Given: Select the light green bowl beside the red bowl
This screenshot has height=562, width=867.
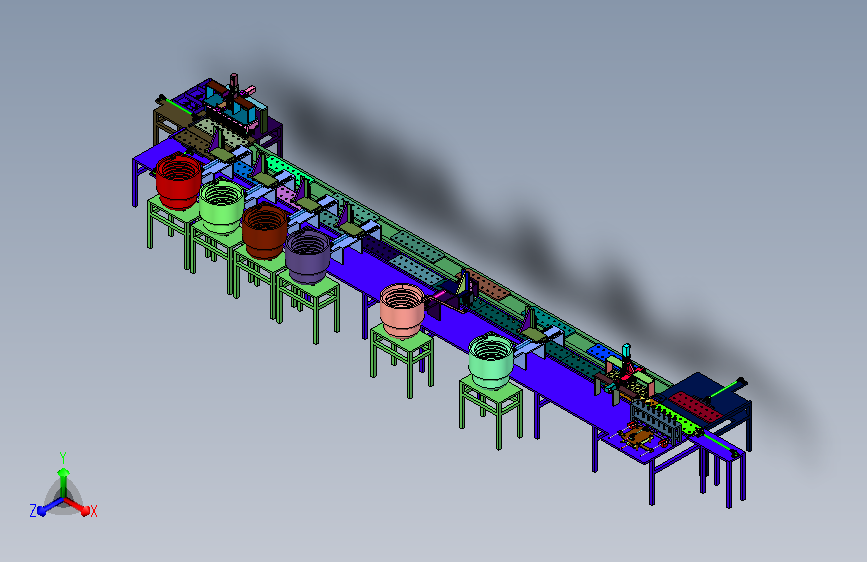Looking at the screenshot, I should tap(222, 207).
